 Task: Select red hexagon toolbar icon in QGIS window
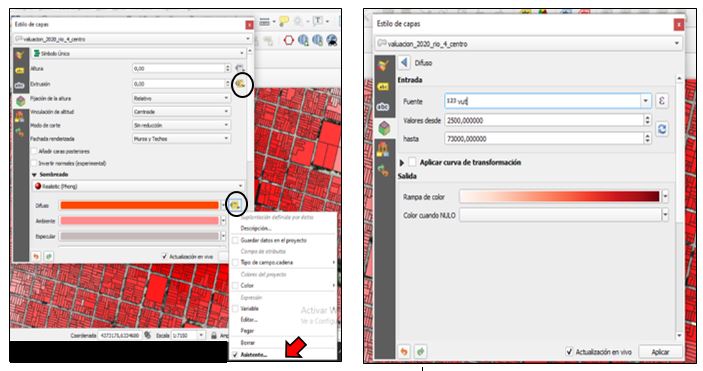click(288, 40)
